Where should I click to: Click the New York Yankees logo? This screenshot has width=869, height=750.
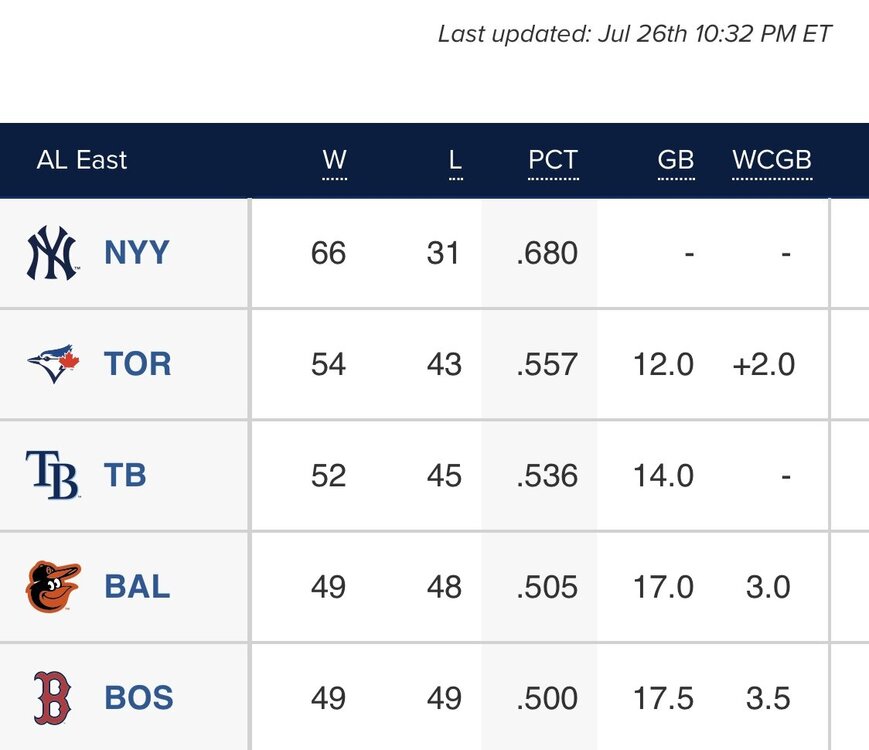pyautogui.click(x=52, y=253)
